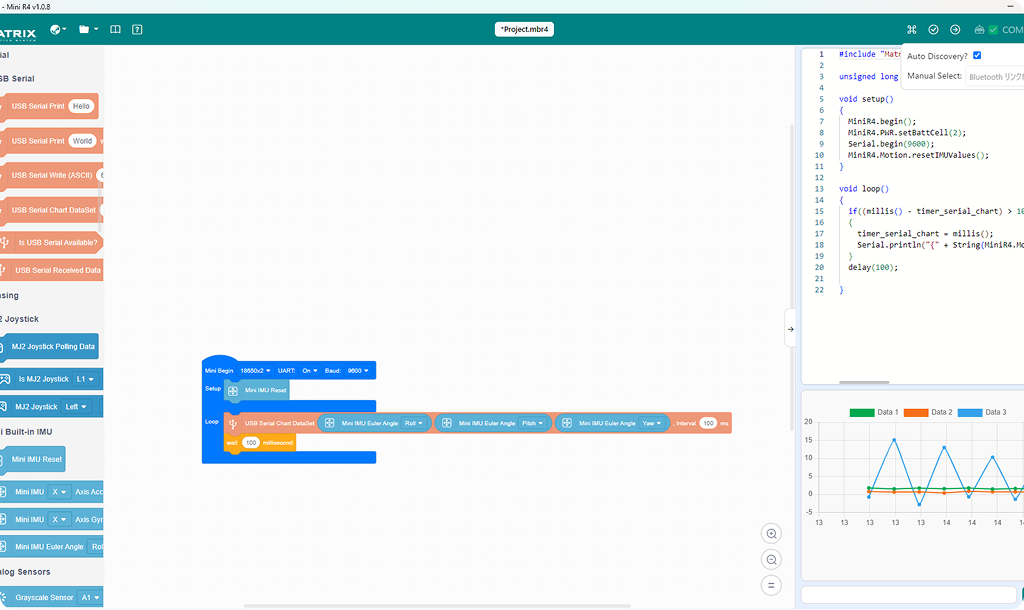The height and width of the screenshot is (610, 1024).
Task: Open the Roll dropdown in Euler Angle block
Action: (x=414, y=423)
